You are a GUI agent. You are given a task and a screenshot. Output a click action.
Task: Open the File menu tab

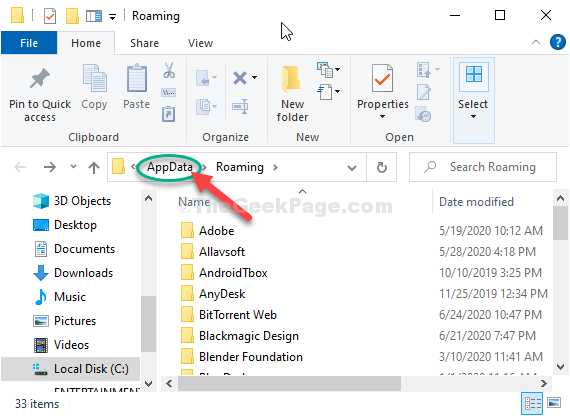(x=29, y=43)
